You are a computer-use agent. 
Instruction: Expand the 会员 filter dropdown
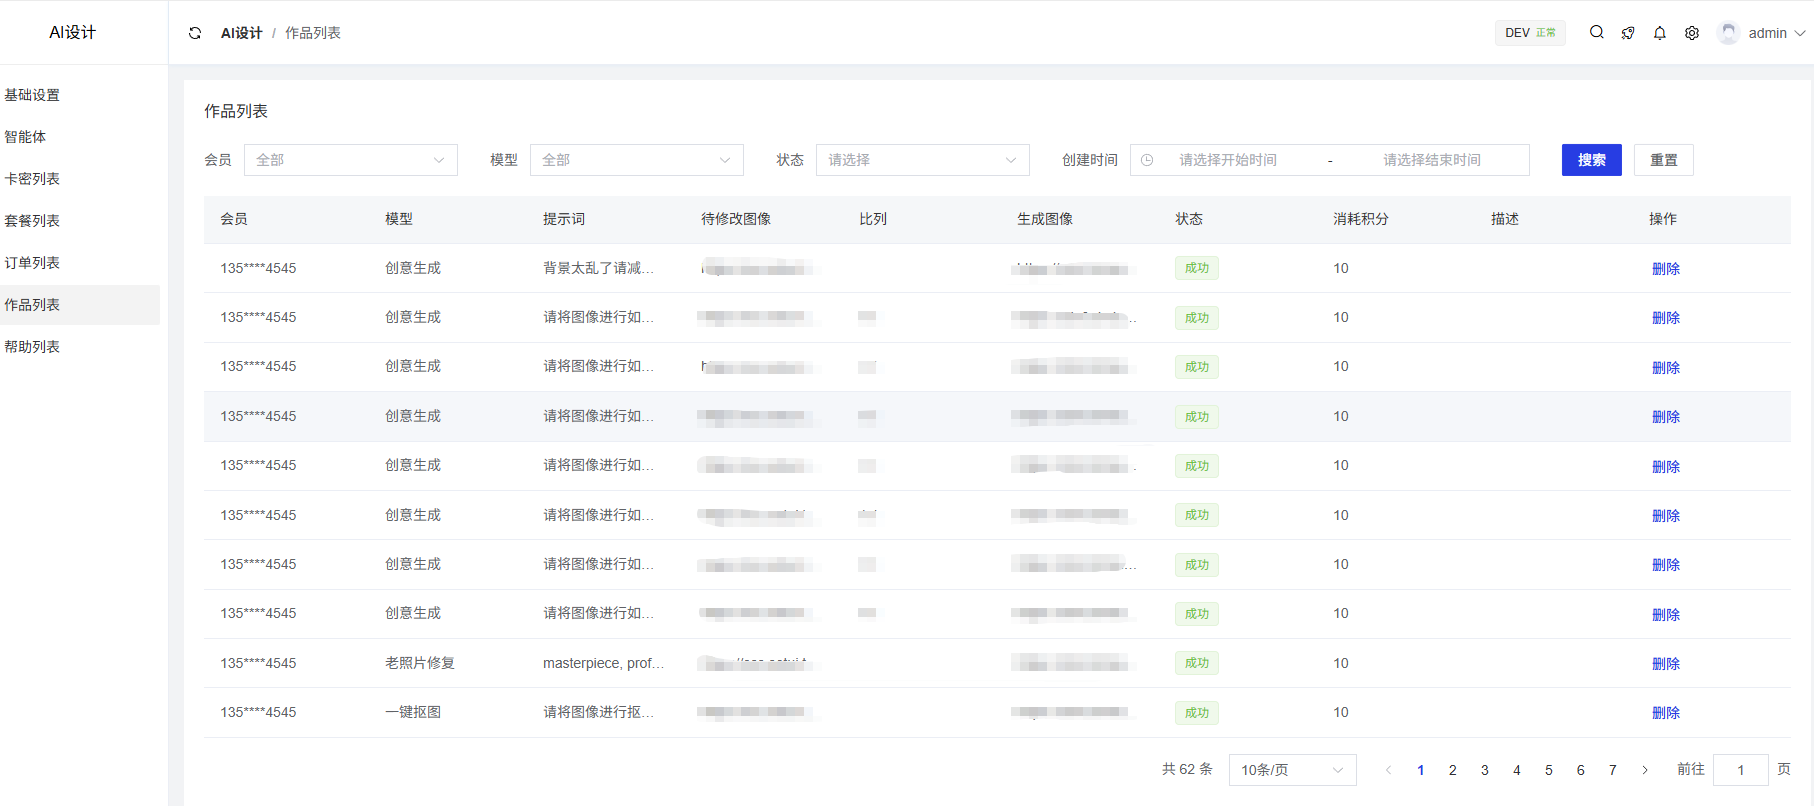pyautogui.click(x=350, y=160)
